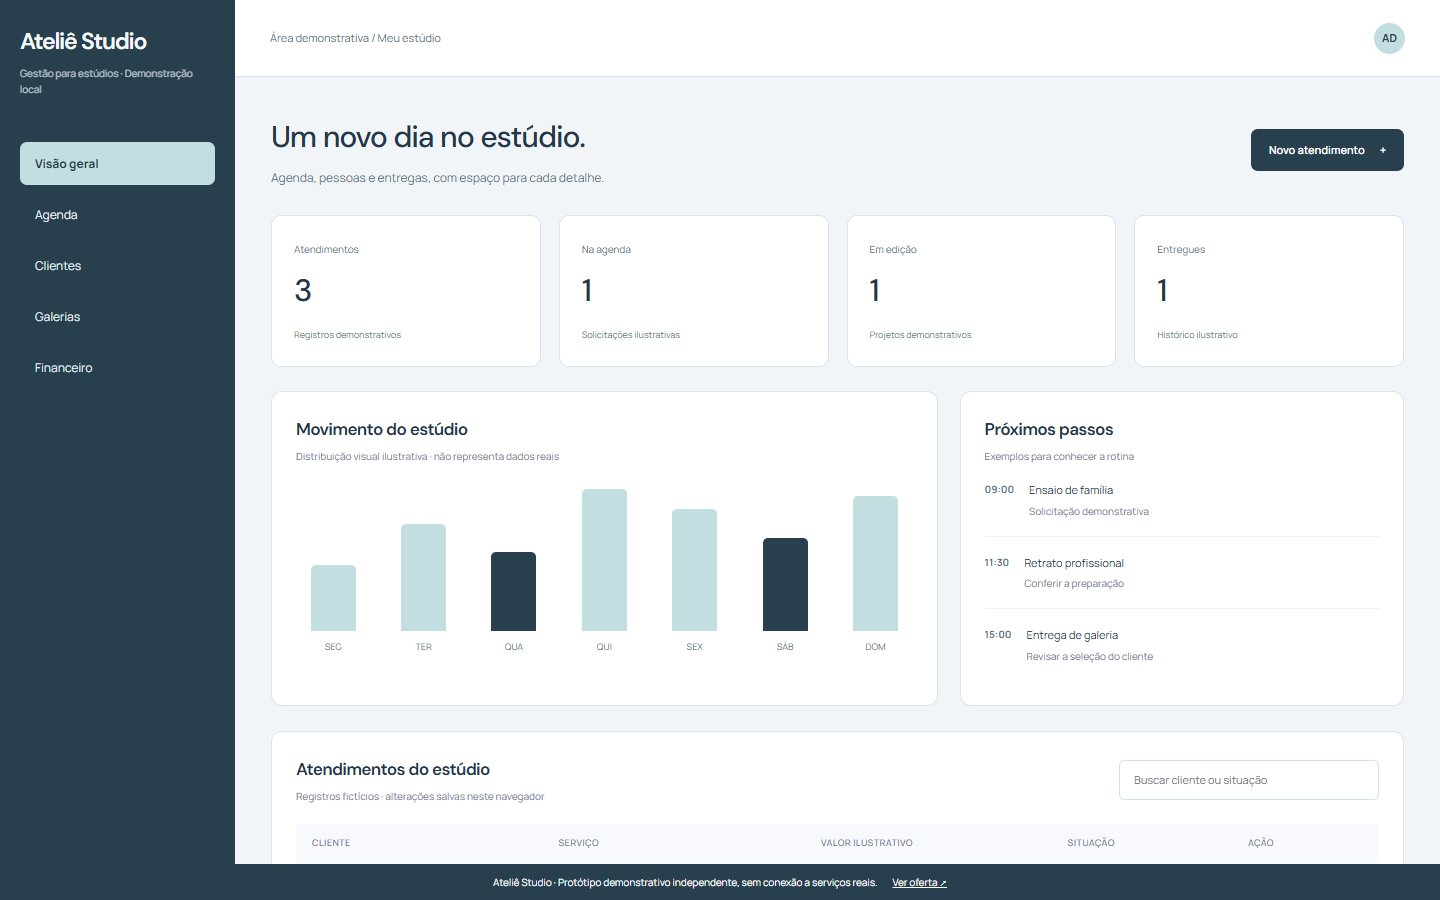Click the AÇÃO column header
1440x900 pixels.
tap(1260, 843)
